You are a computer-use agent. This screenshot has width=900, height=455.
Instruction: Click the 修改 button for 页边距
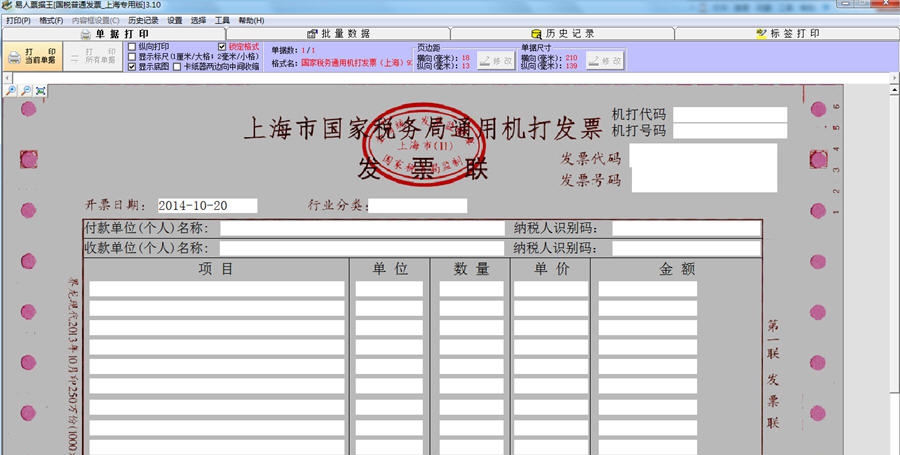pyautogui.click(x=496, y=61)
